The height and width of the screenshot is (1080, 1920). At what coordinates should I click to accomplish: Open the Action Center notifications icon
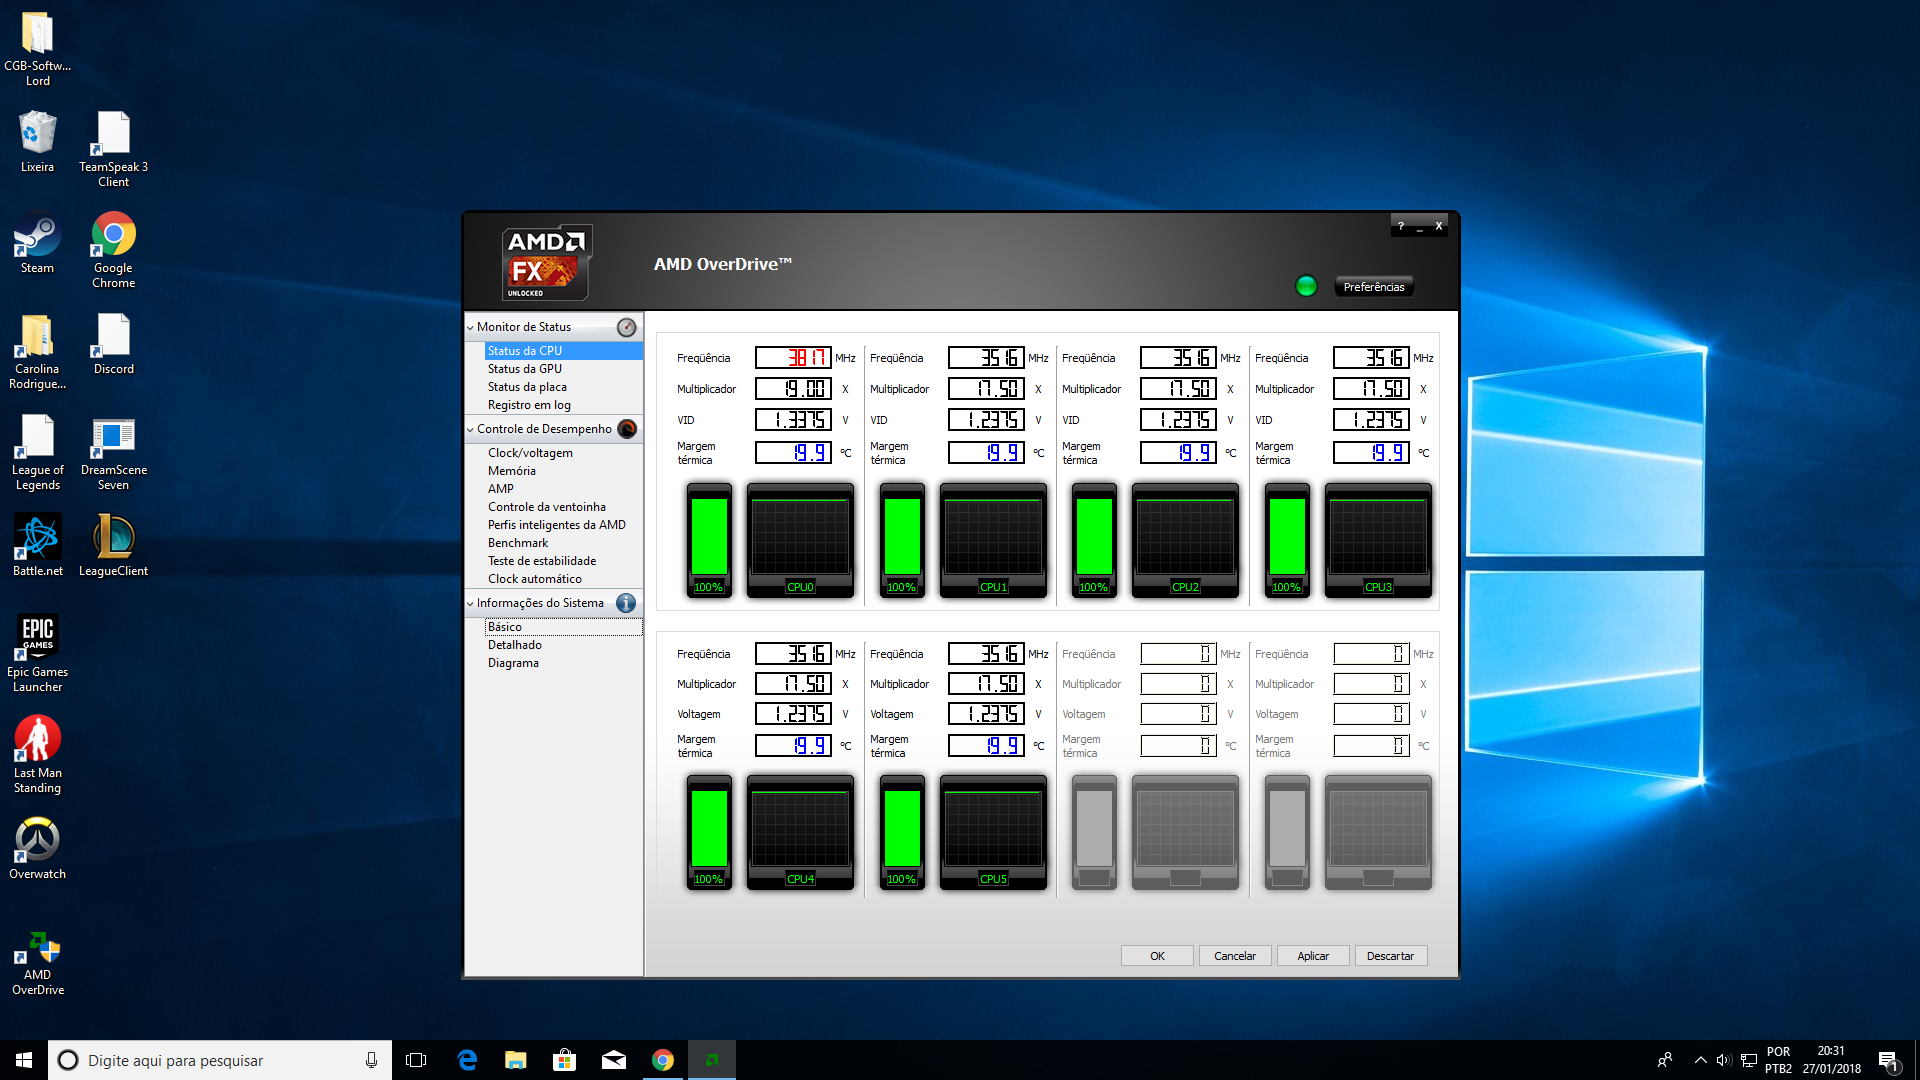(x=1888, y=1061)
